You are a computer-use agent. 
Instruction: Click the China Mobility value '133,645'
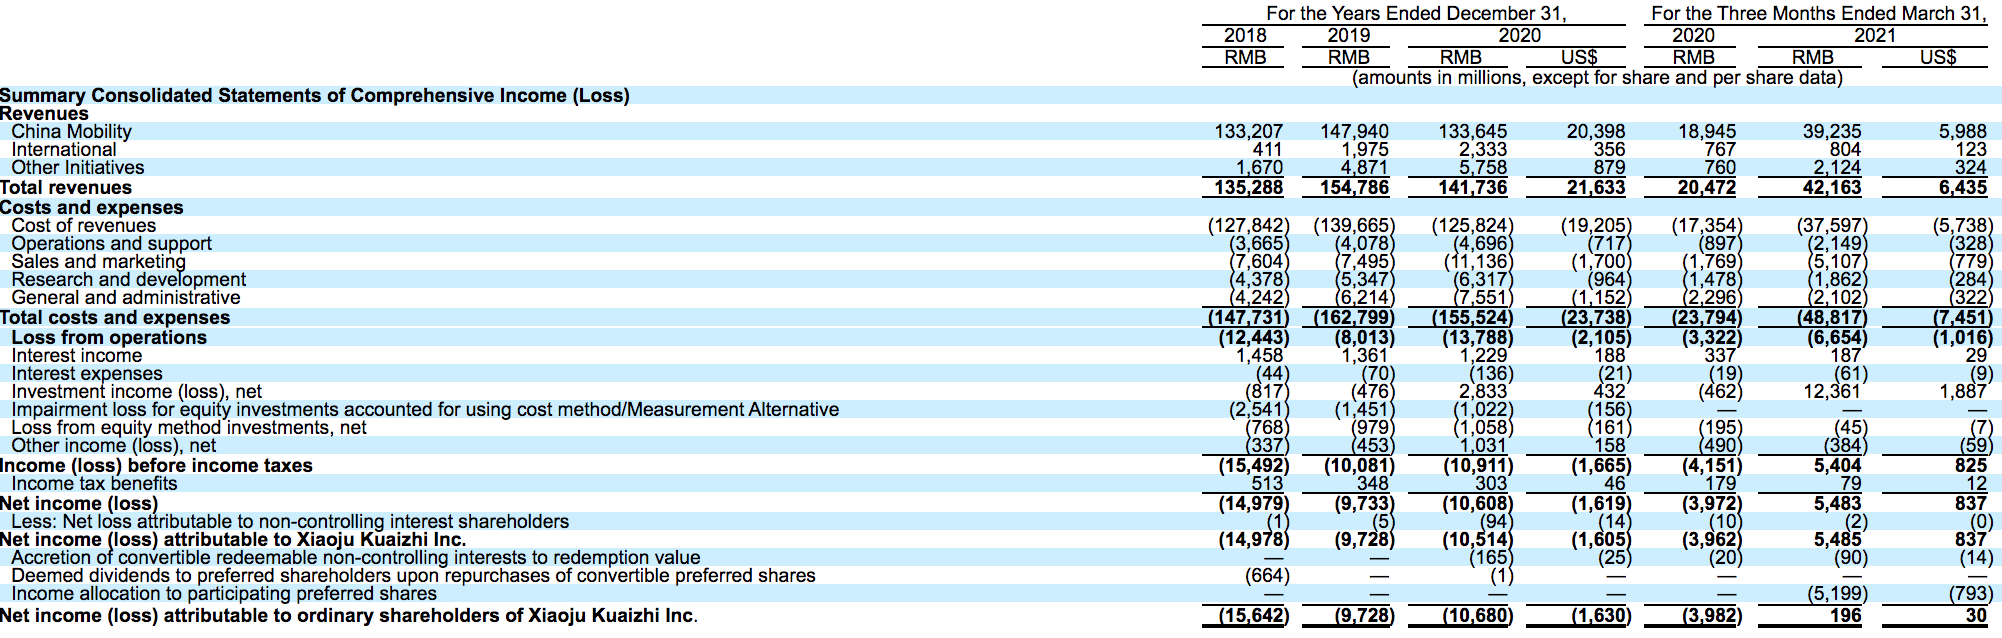point(1472,131)
